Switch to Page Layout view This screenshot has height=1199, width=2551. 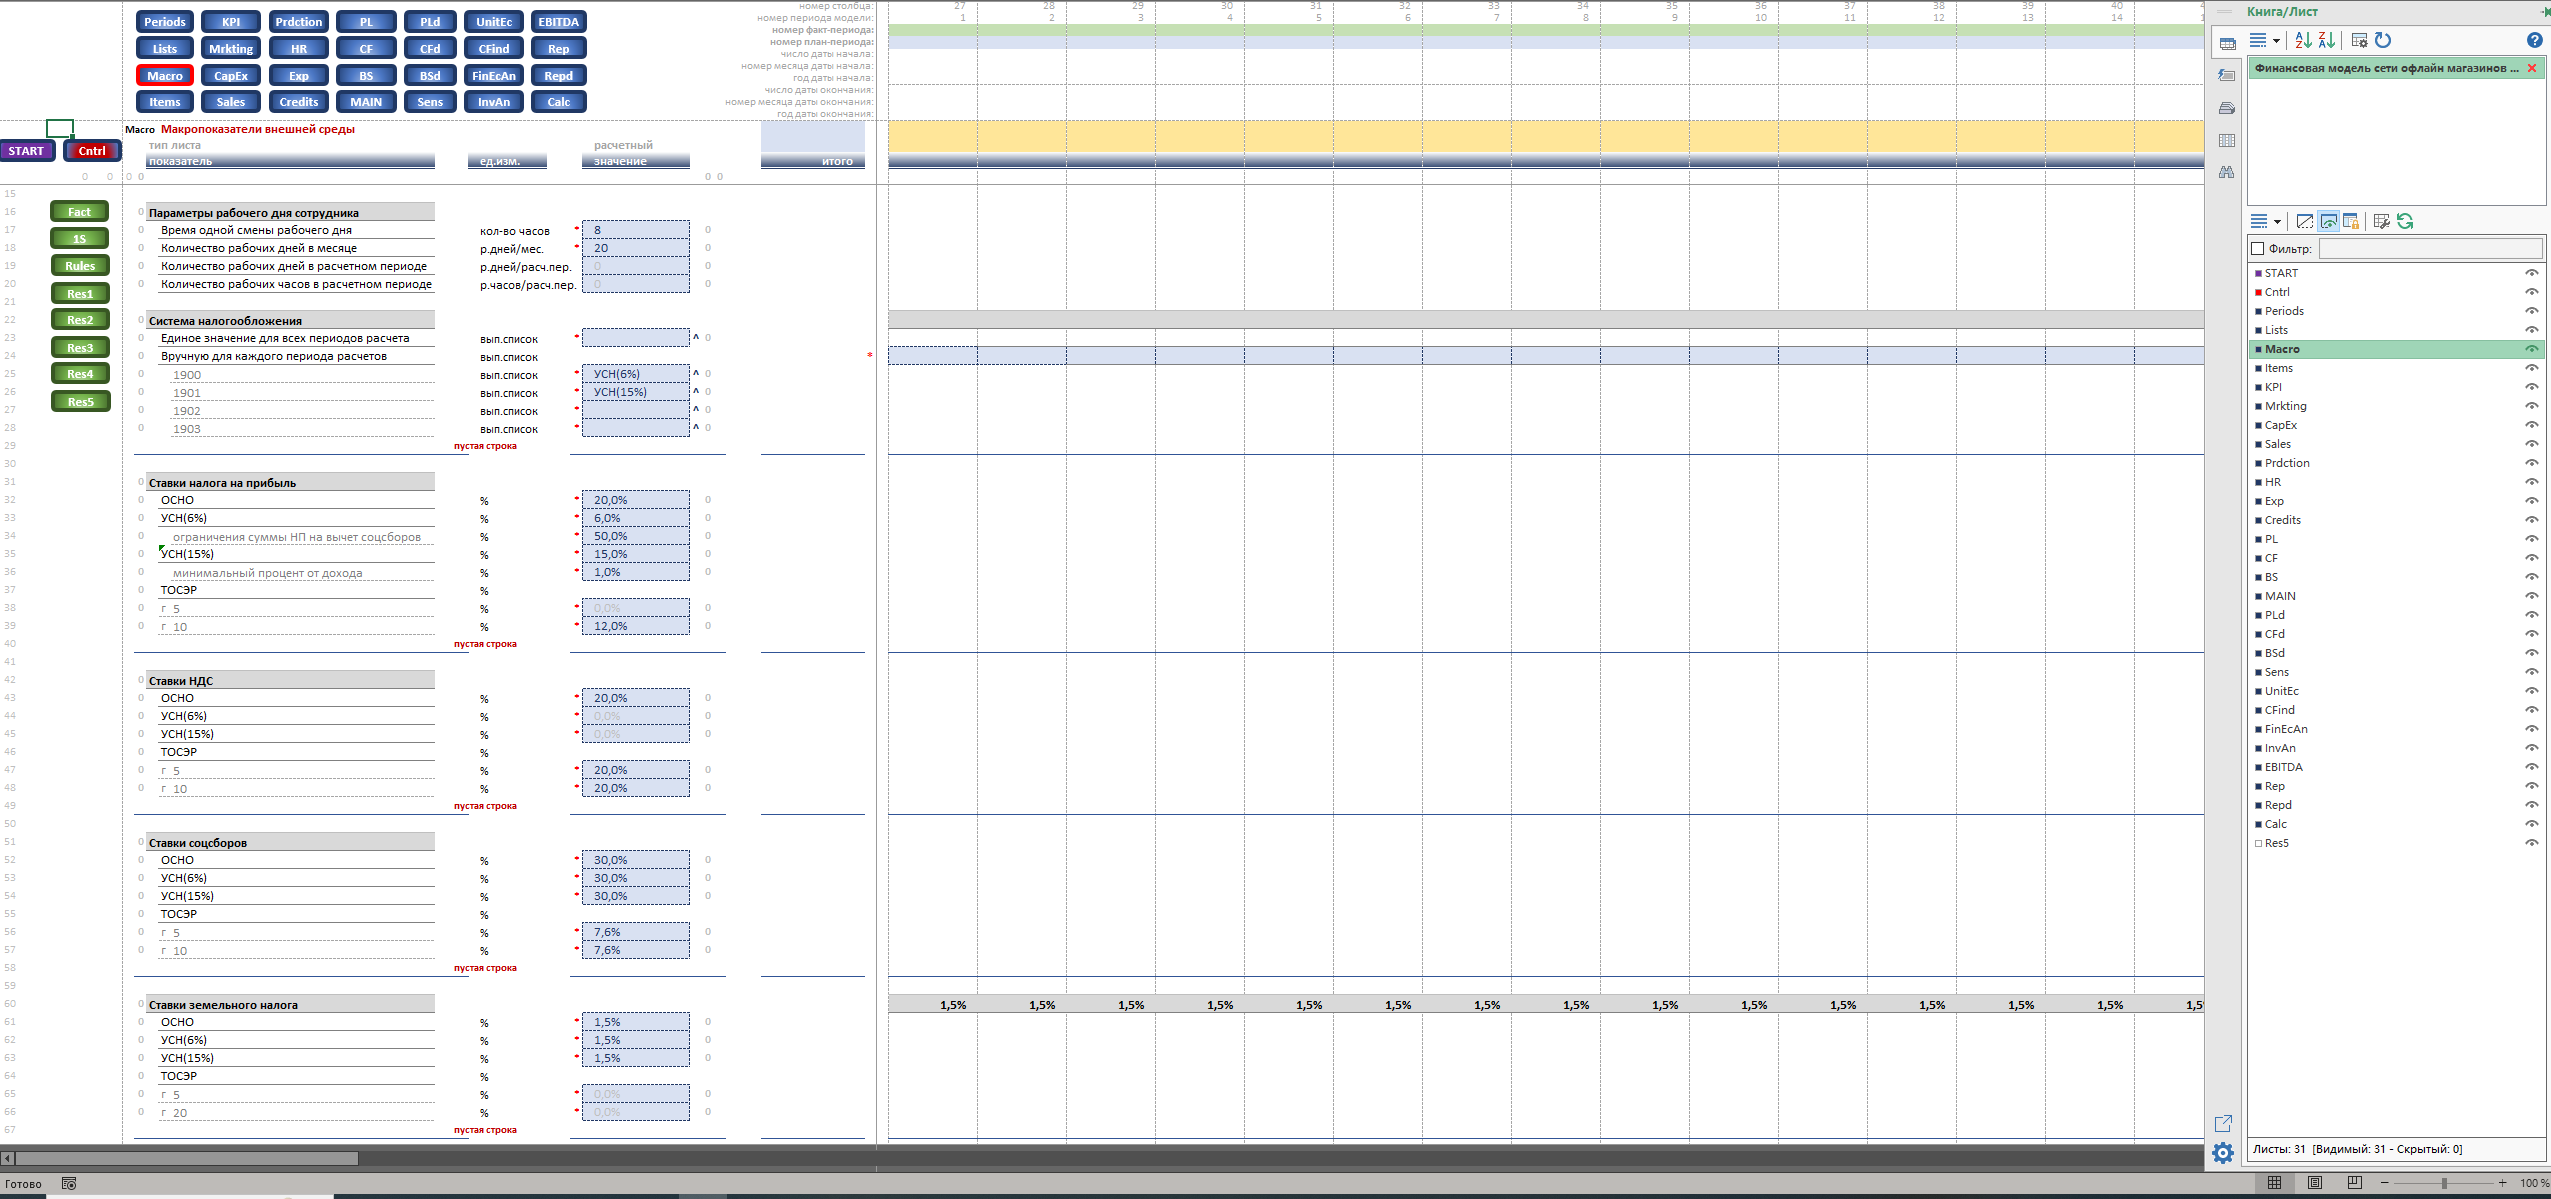point(2315,1183)
